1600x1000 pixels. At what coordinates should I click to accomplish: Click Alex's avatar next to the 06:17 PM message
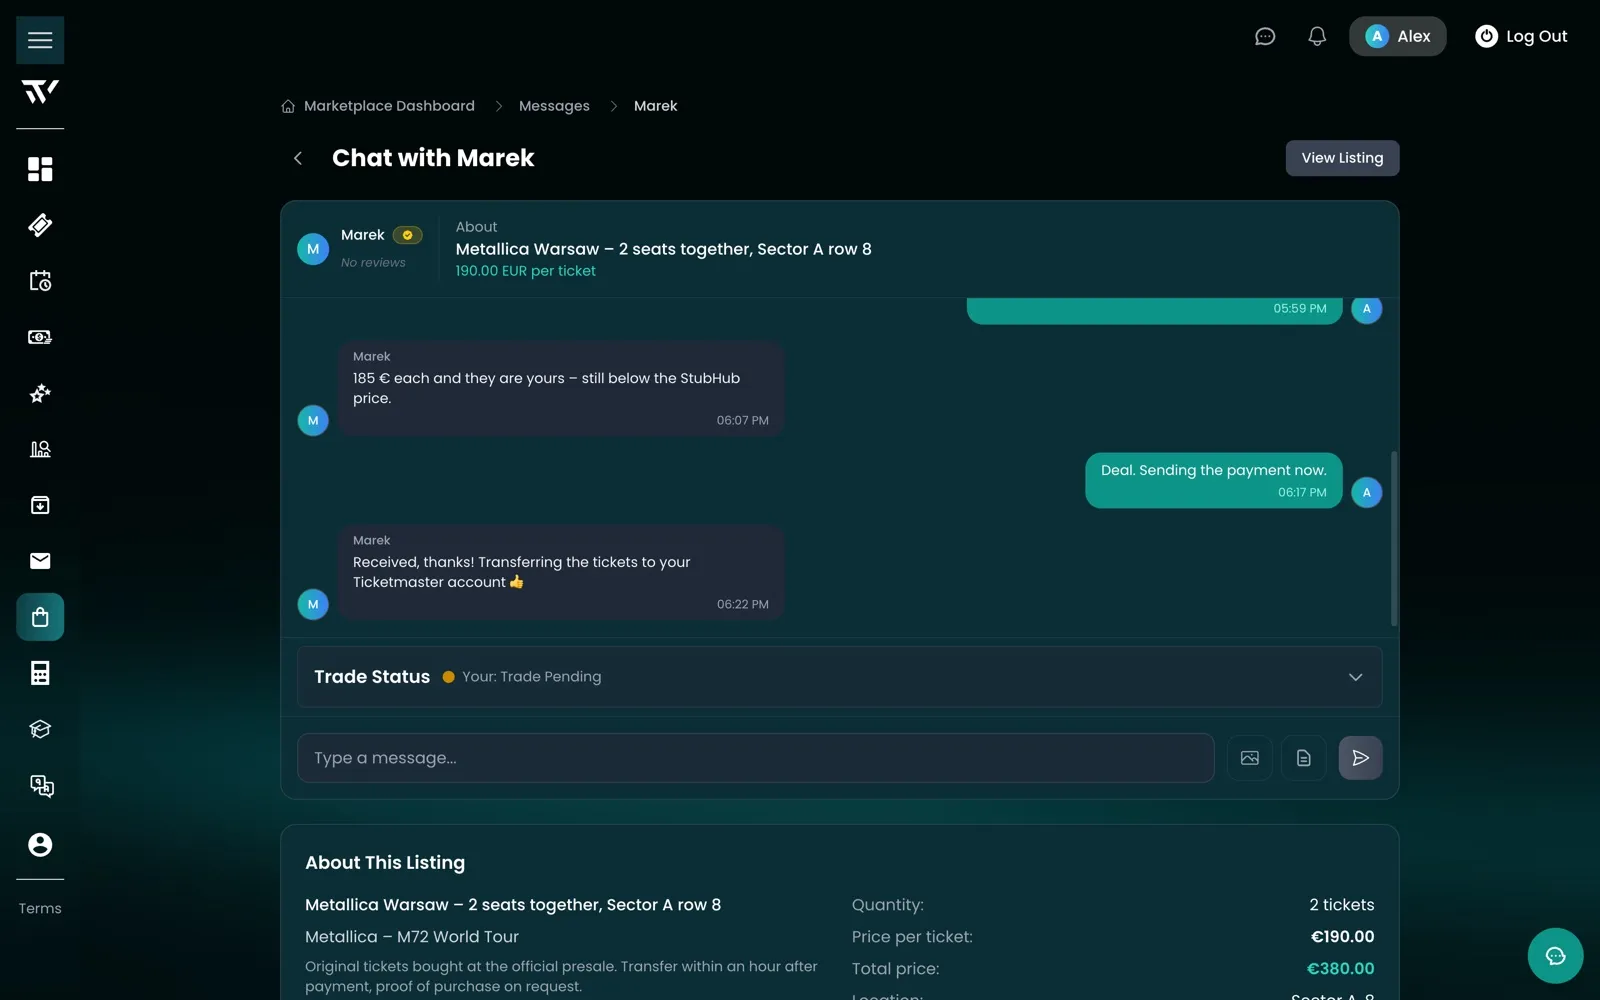[1367, 492]
